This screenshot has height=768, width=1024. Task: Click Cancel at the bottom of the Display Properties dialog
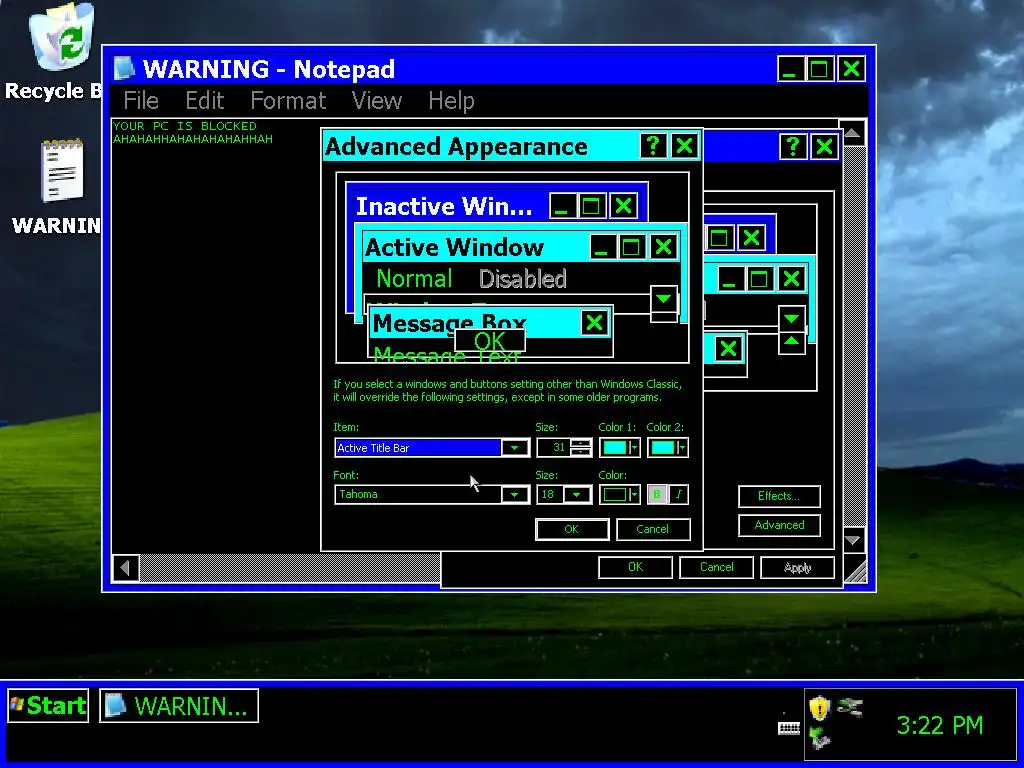pos(716,567)
